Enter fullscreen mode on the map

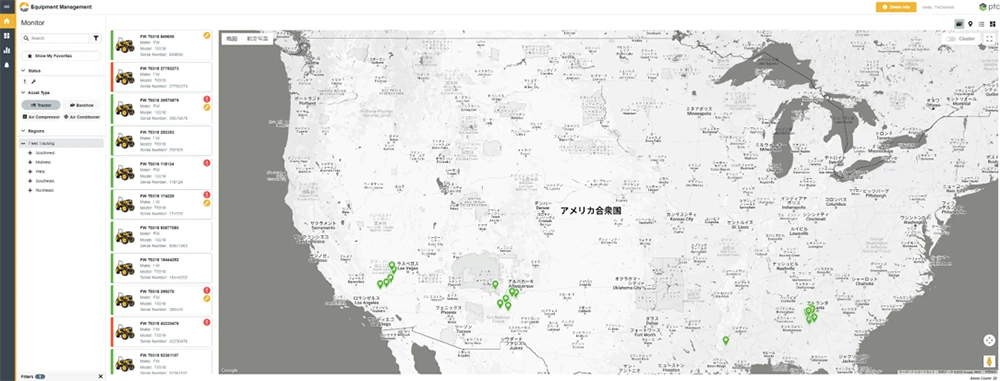(989, 39)
